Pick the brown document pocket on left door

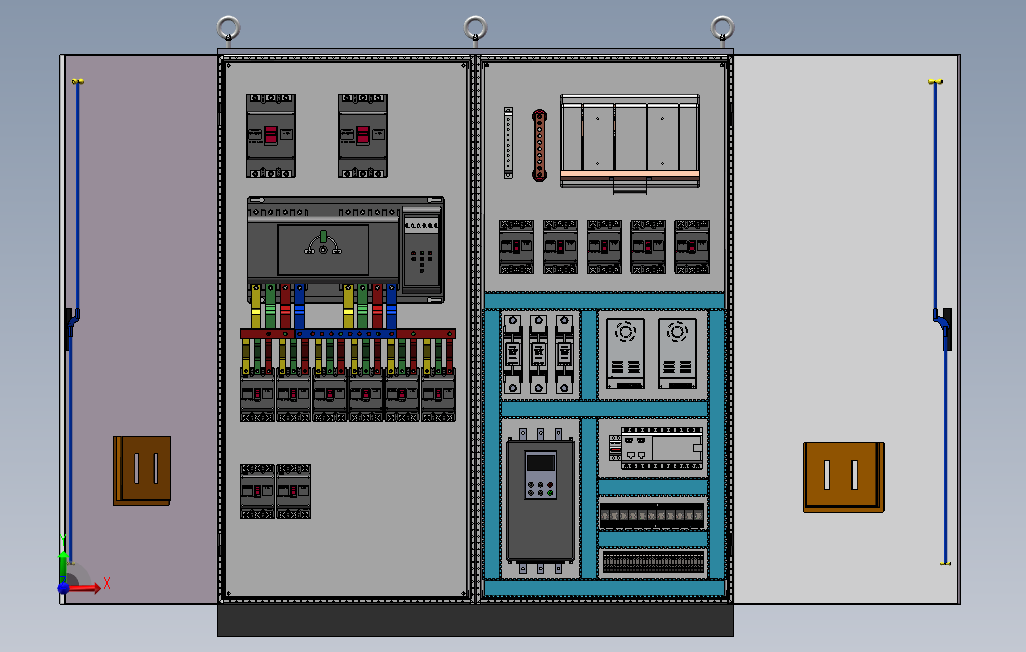(x=142, y=471)
